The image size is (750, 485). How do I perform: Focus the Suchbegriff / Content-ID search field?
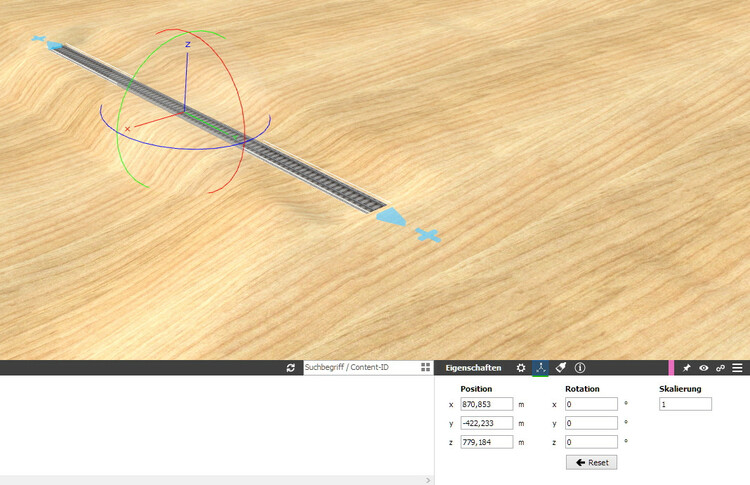pyautogui.click(x=361, y=367)
